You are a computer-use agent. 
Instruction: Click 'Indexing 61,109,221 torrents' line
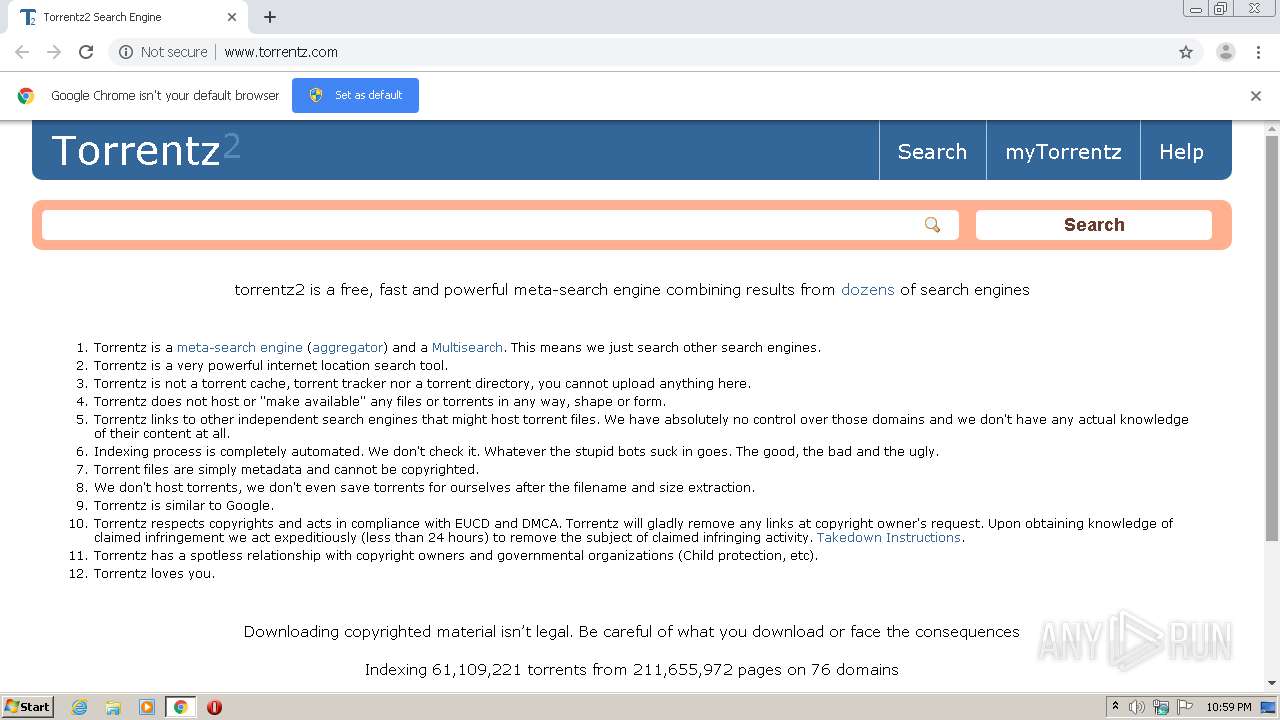[x=632, y=670]
